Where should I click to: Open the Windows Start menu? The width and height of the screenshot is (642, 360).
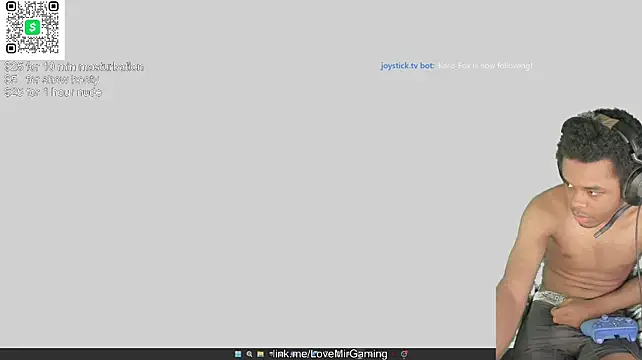click(x=238, y=354)
